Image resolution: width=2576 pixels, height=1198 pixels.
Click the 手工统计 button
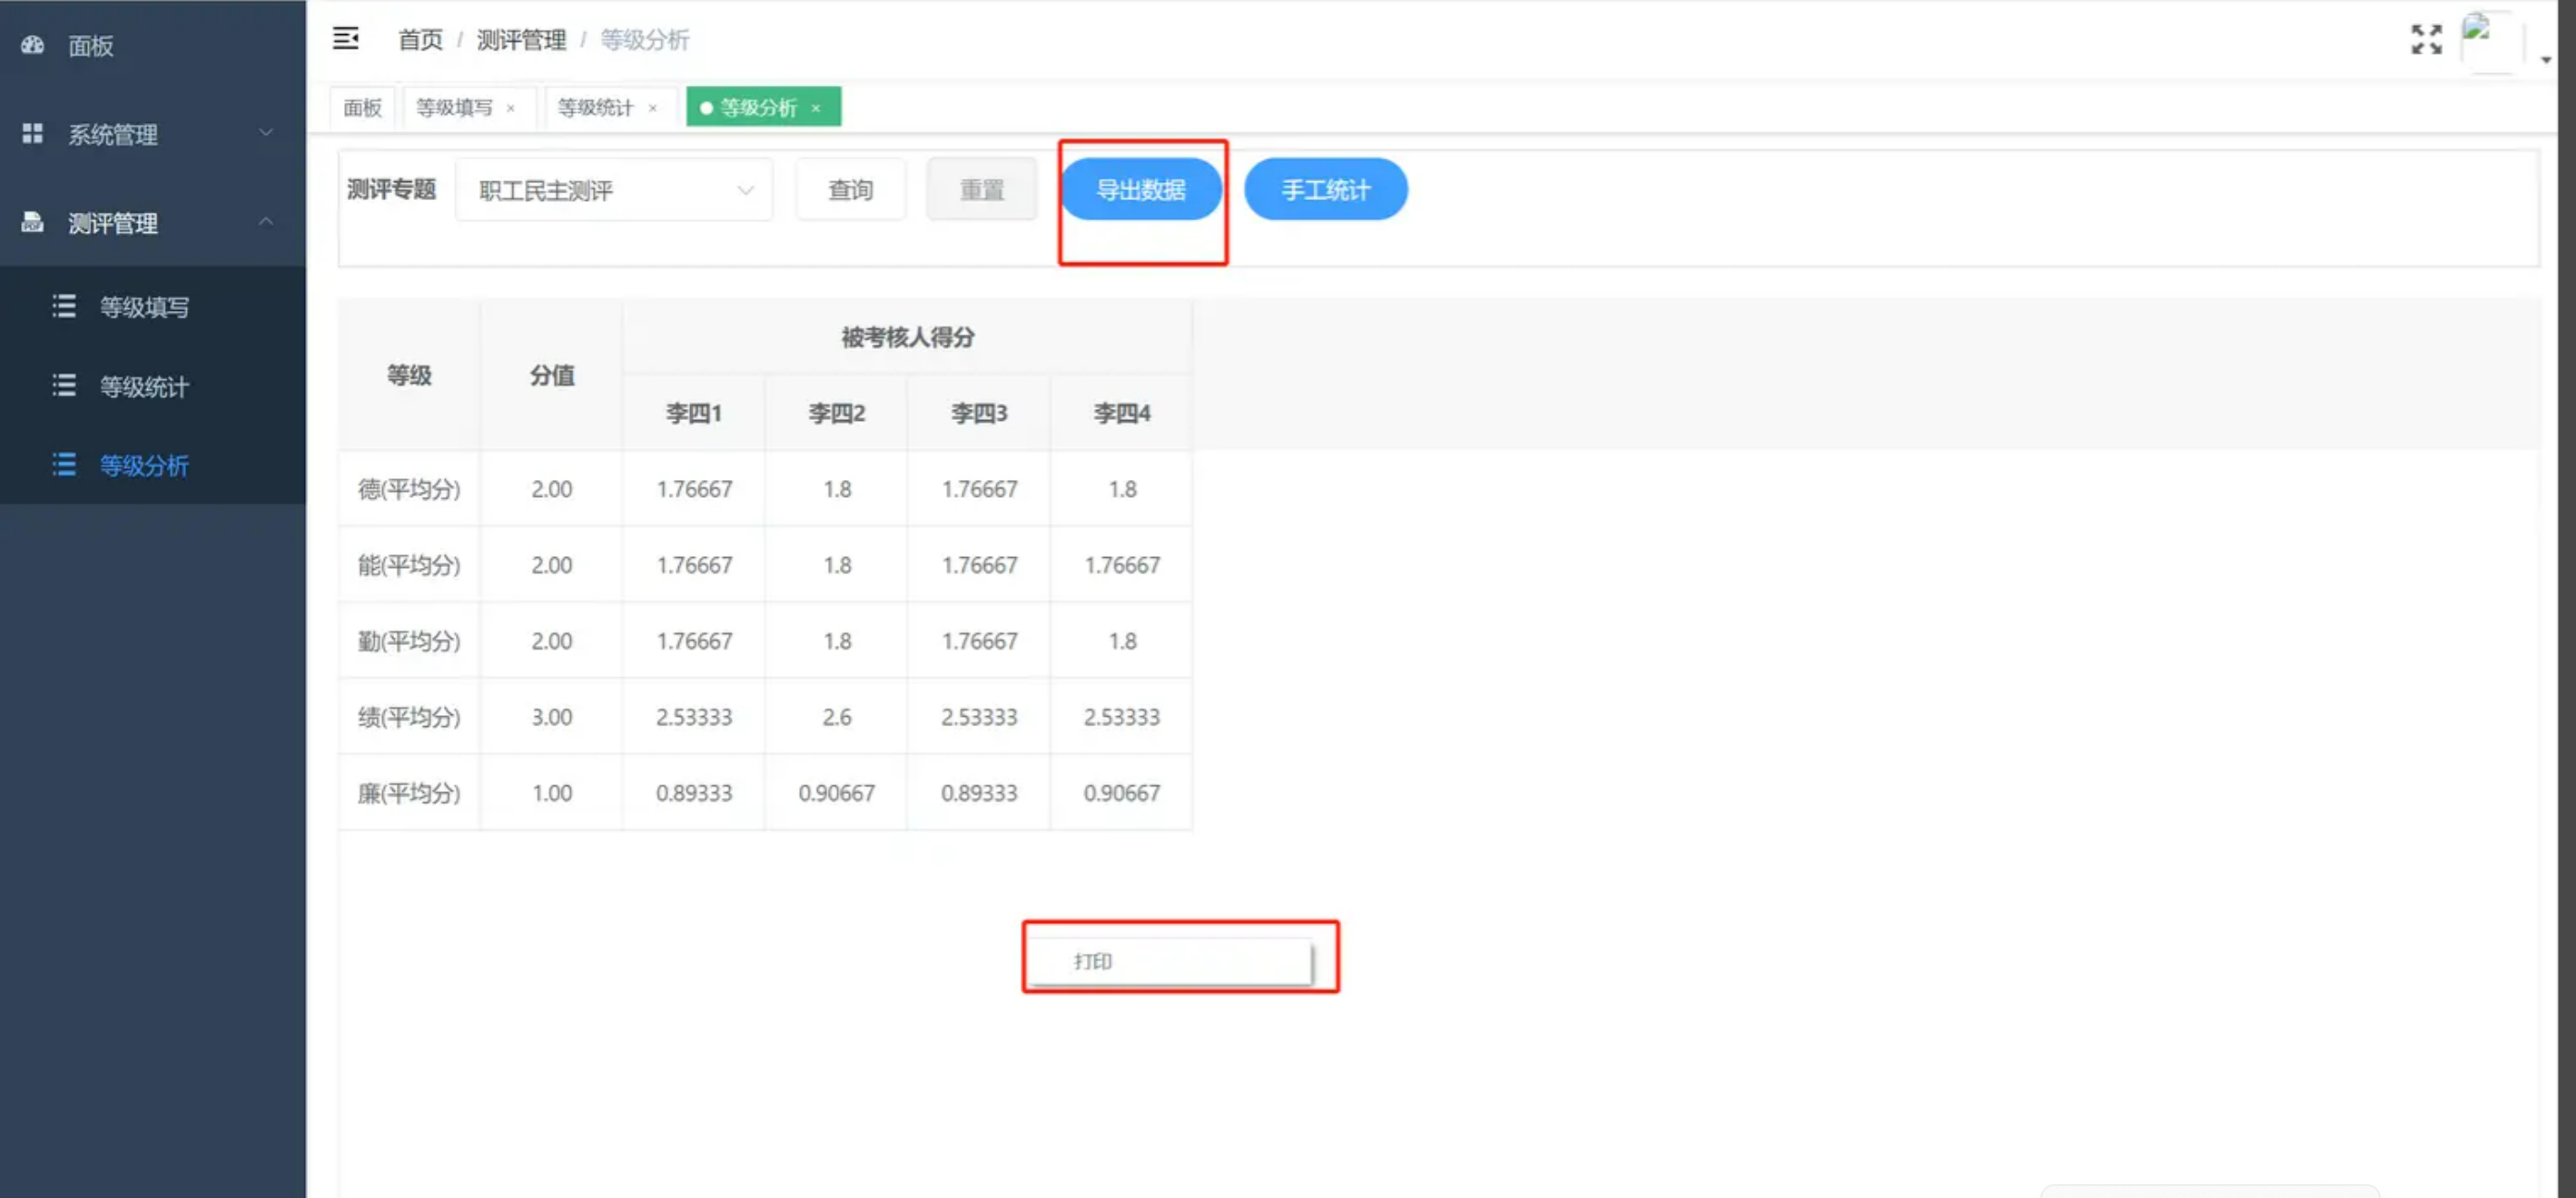[1325, 189]
